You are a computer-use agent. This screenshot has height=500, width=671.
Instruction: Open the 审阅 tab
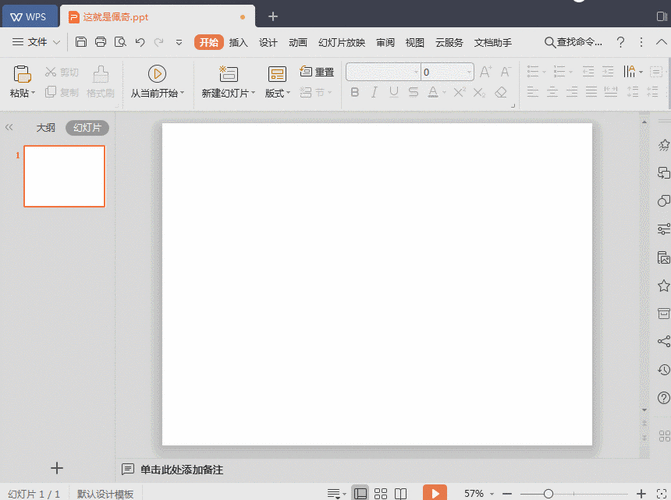pyautogui.click(x=385, y=42)
